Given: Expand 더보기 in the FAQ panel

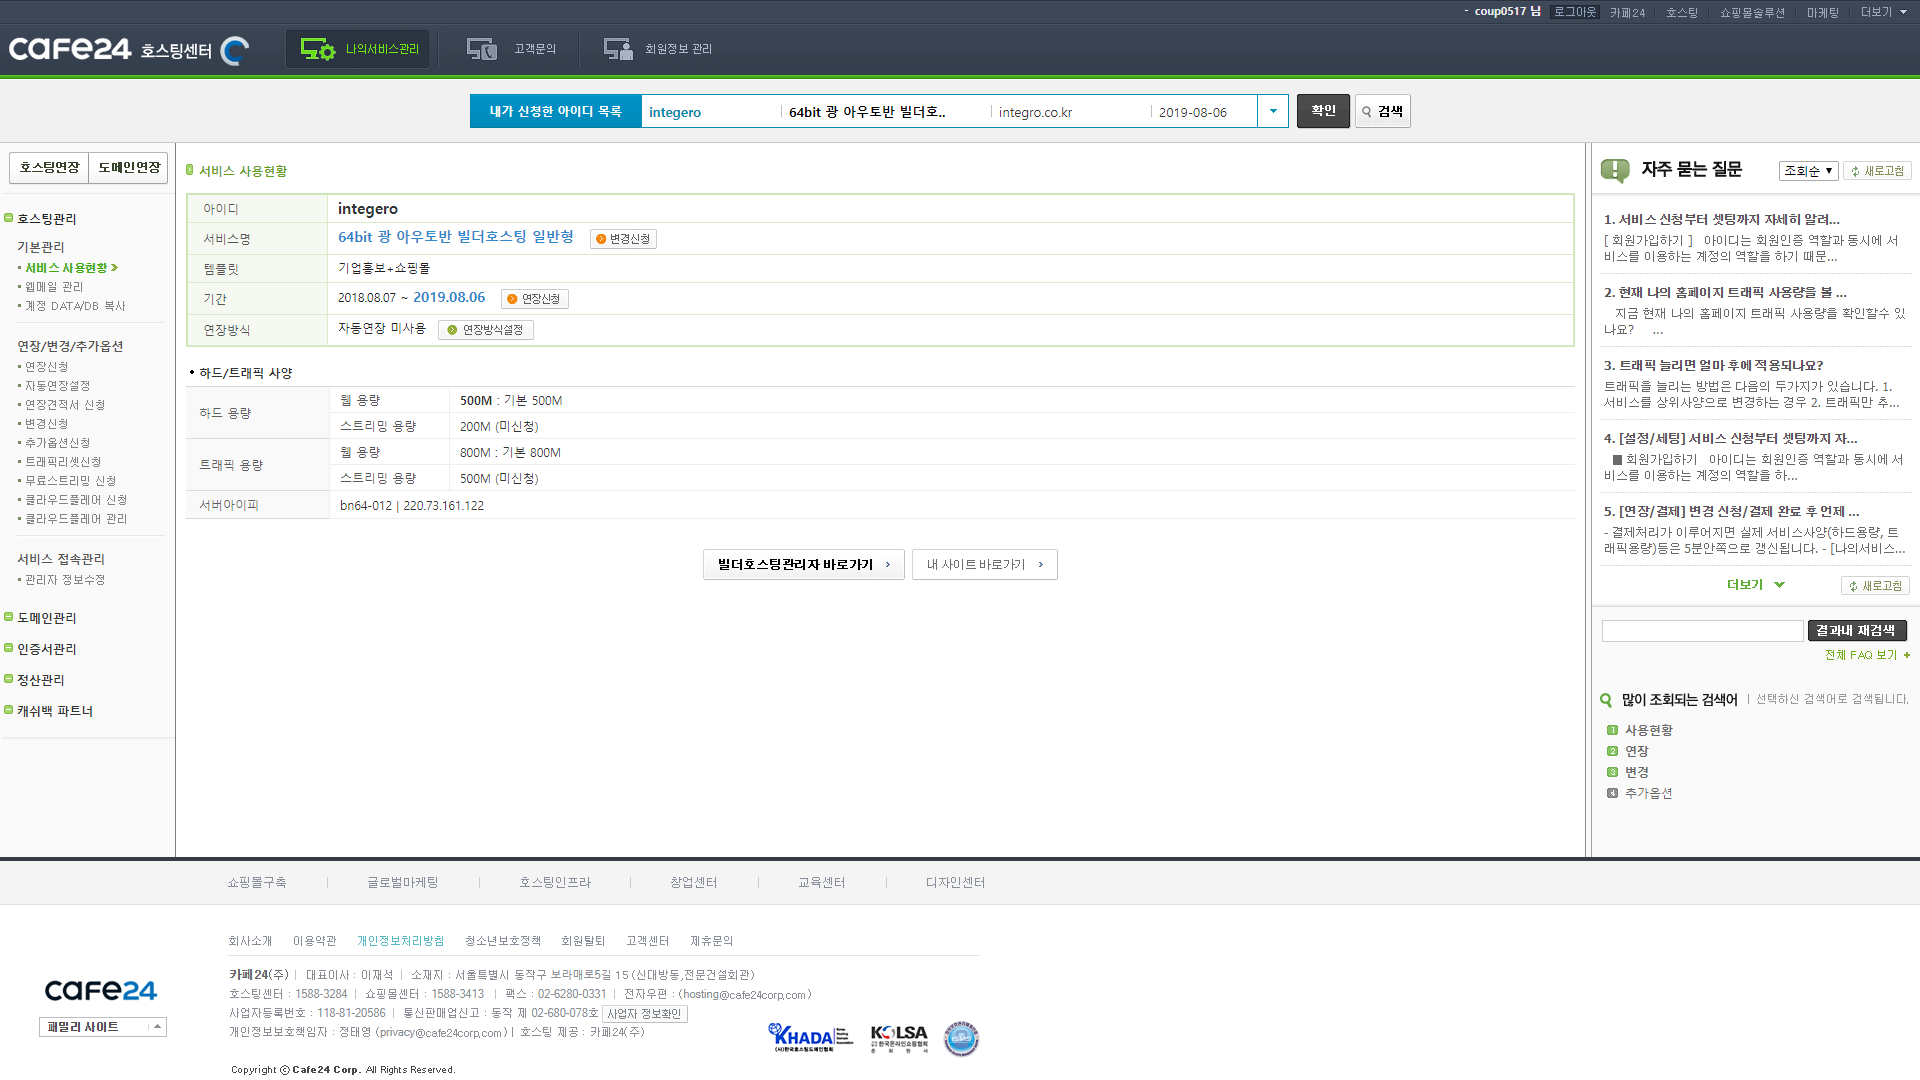Looking at the screenshot, I should [1755, 585].
